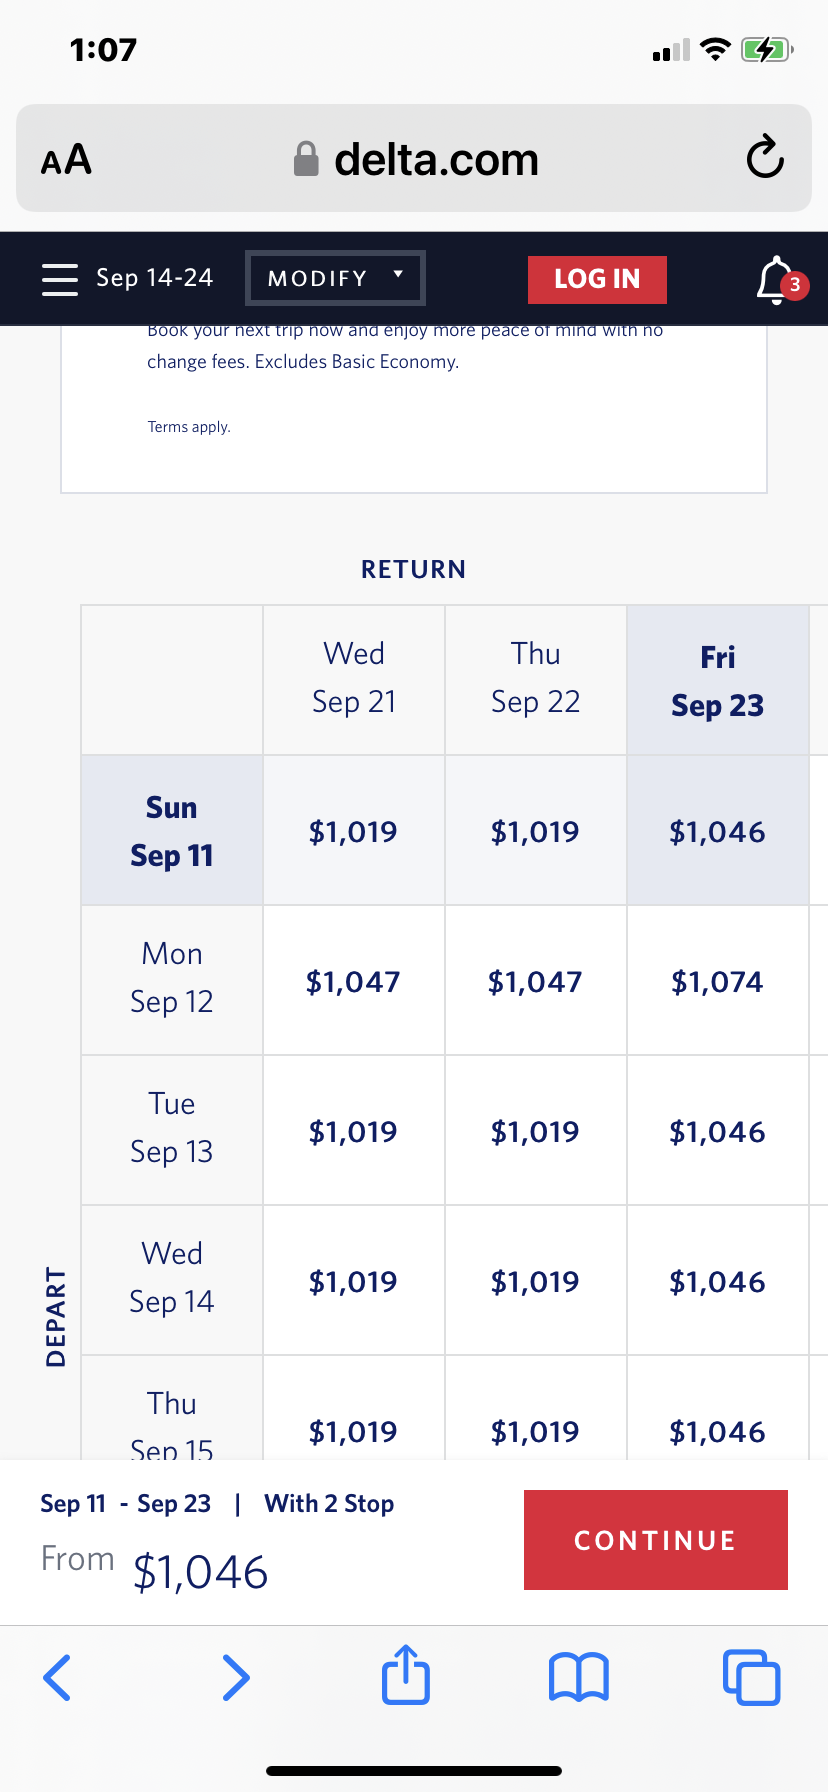Tap the Safari page reload icon

[765, 157]
